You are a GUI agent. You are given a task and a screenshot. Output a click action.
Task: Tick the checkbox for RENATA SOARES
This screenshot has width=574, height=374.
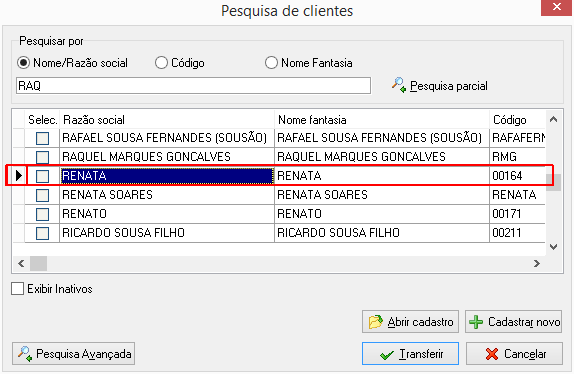pyautogui.click(x=42, y=195)
